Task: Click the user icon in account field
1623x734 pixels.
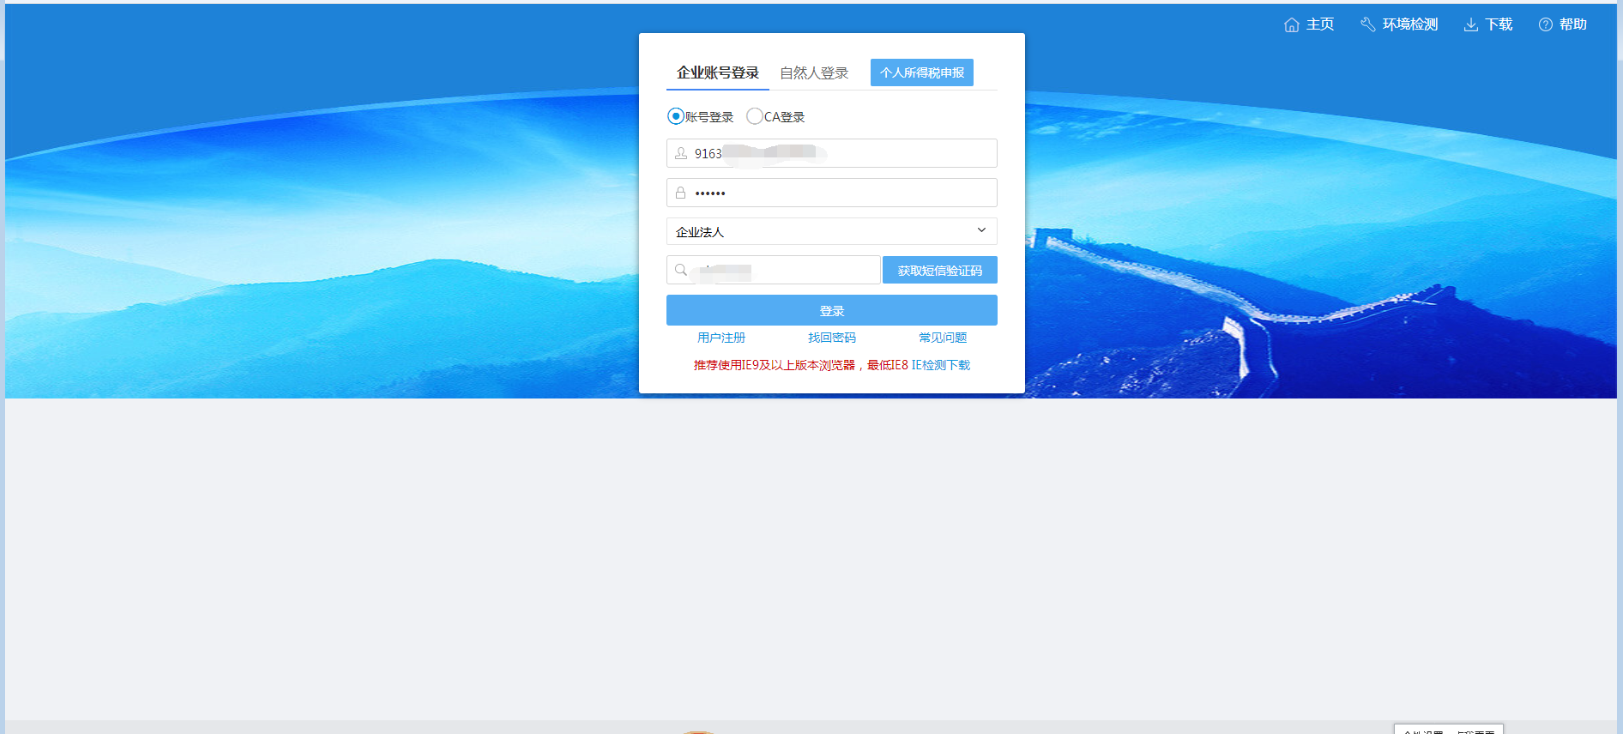Action: (681, 154)
